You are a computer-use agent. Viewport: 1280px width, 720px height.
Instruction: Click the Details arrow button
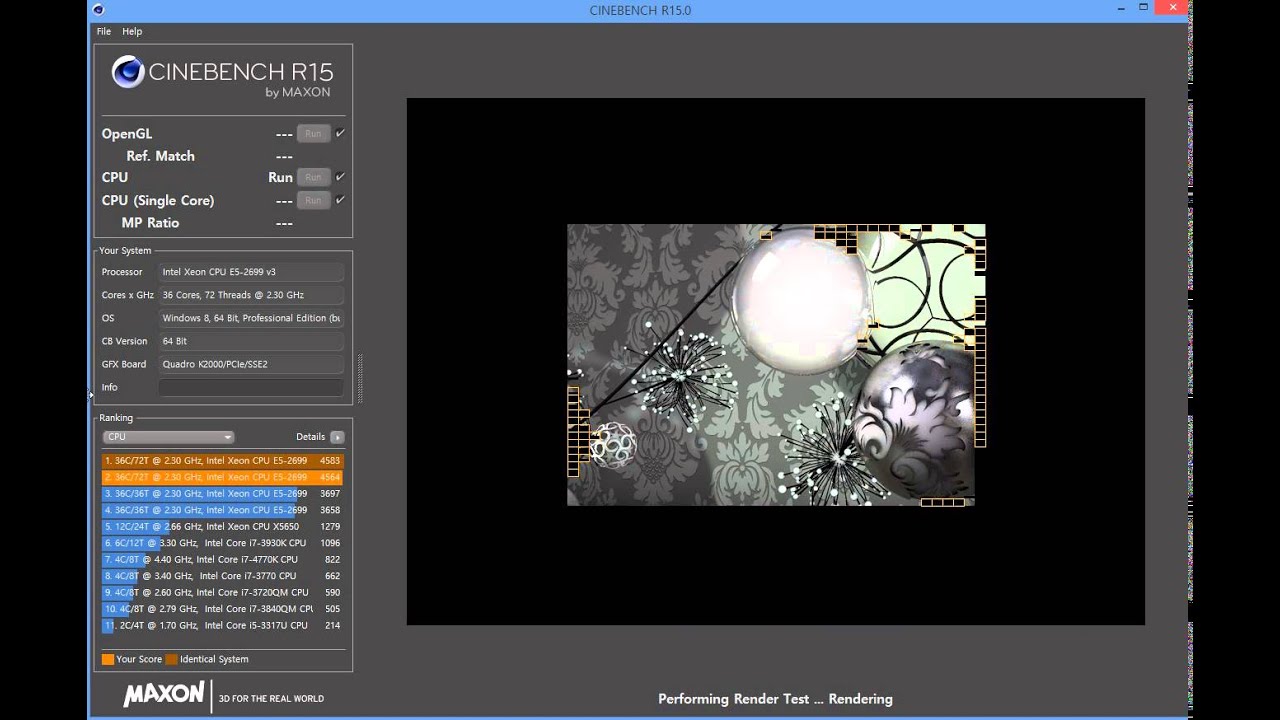pos(337,437)
